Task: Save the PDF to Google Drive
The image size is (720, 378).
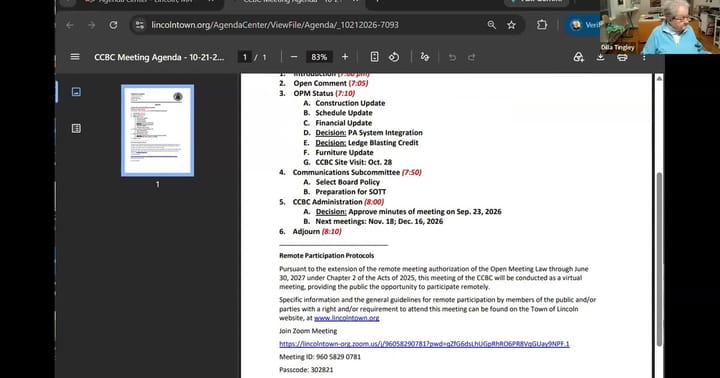Action: 579,57
